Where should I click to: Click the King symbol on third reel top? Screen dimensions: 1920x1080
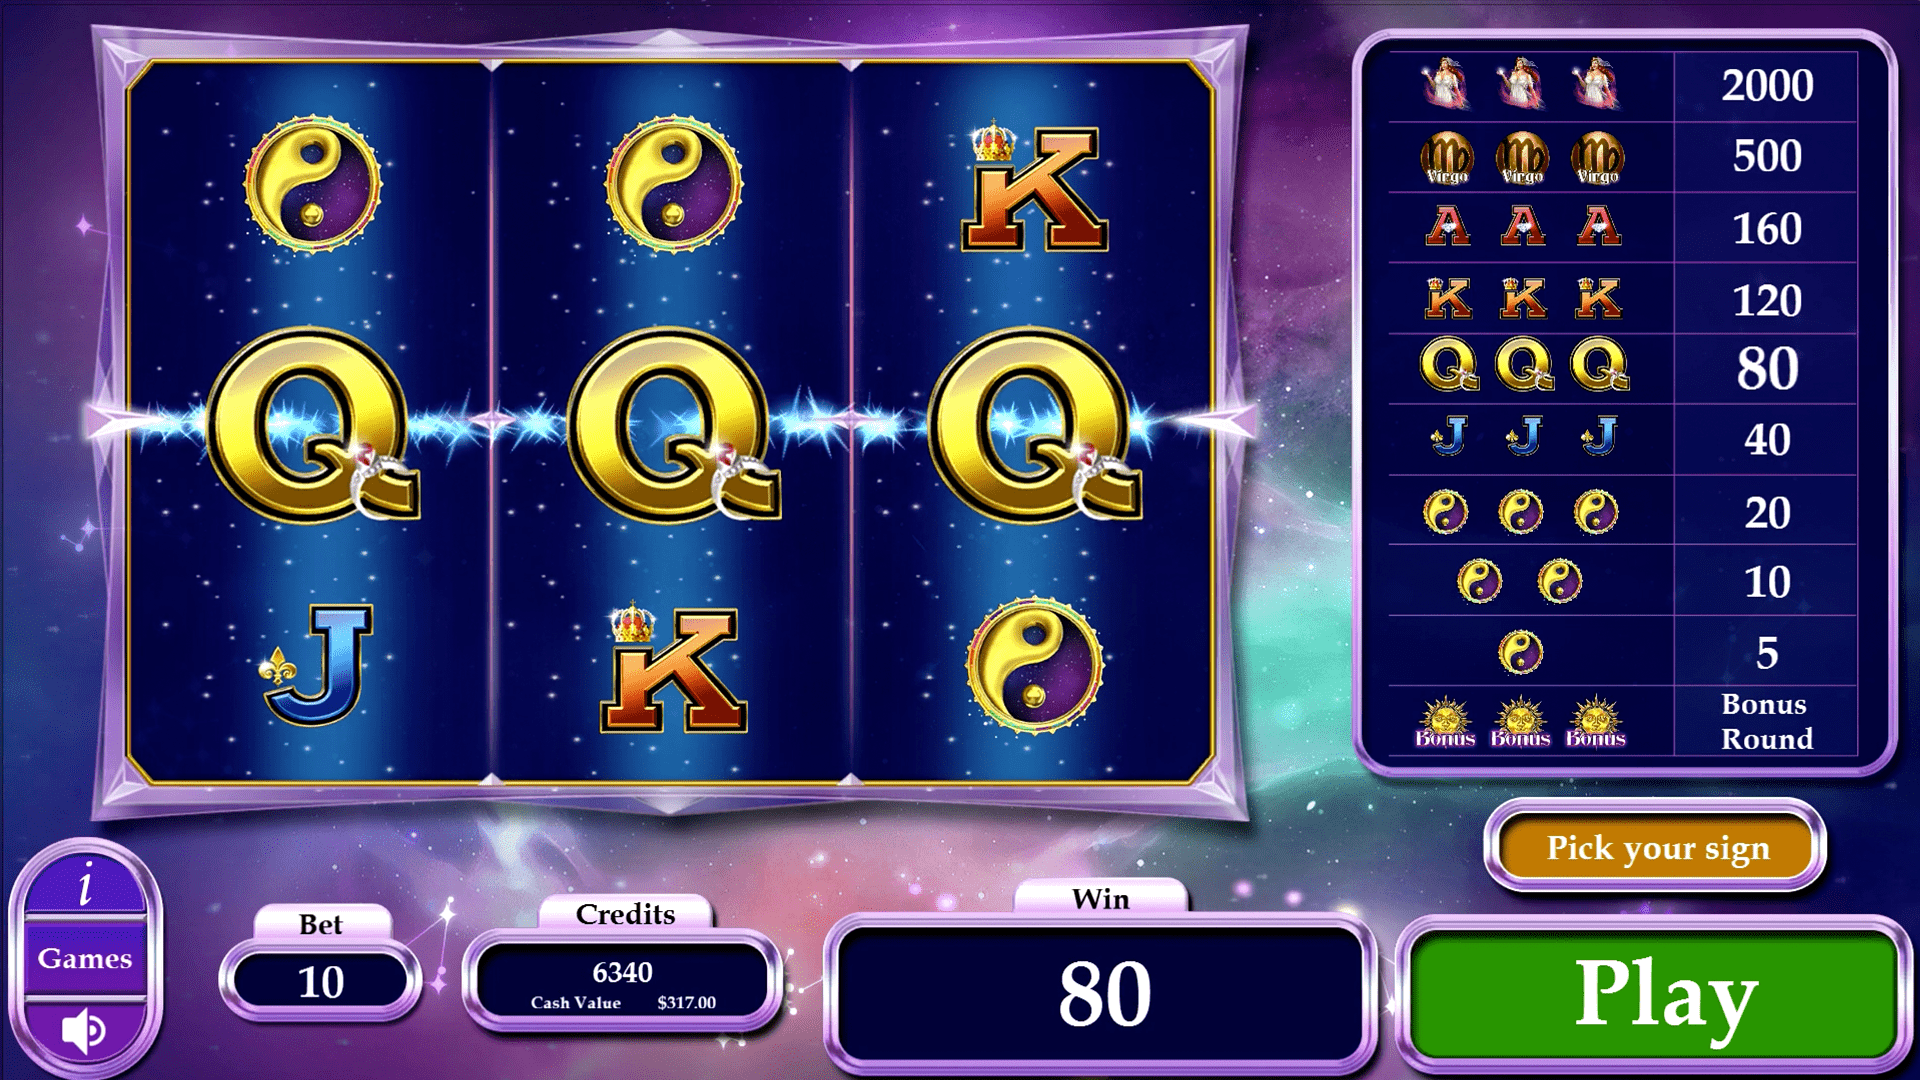tap(1034, 186)
